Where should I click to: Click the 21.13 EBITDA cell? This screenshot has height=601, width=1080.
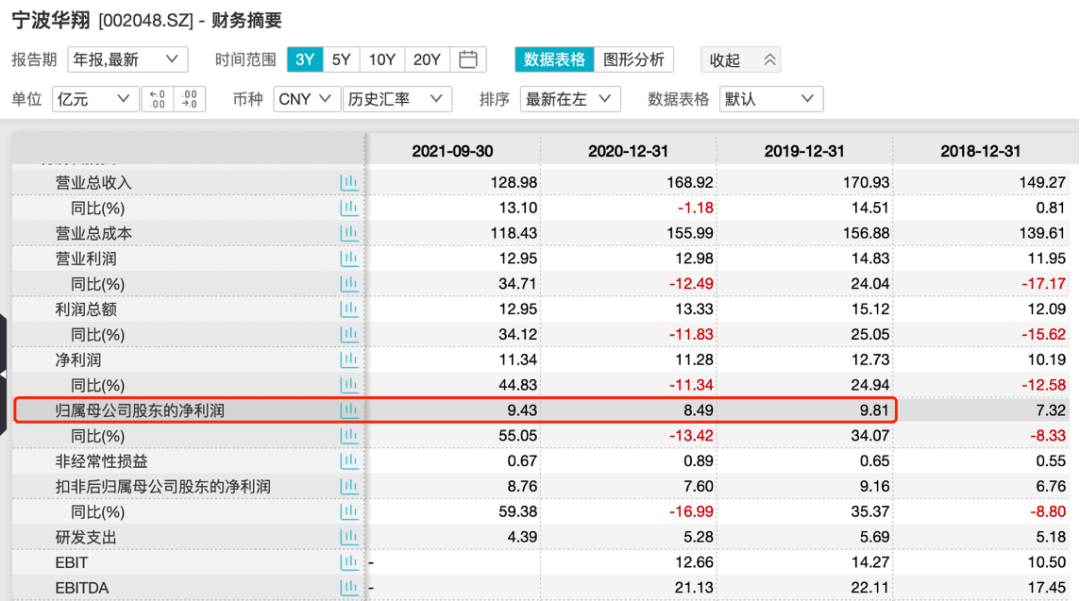694,588
